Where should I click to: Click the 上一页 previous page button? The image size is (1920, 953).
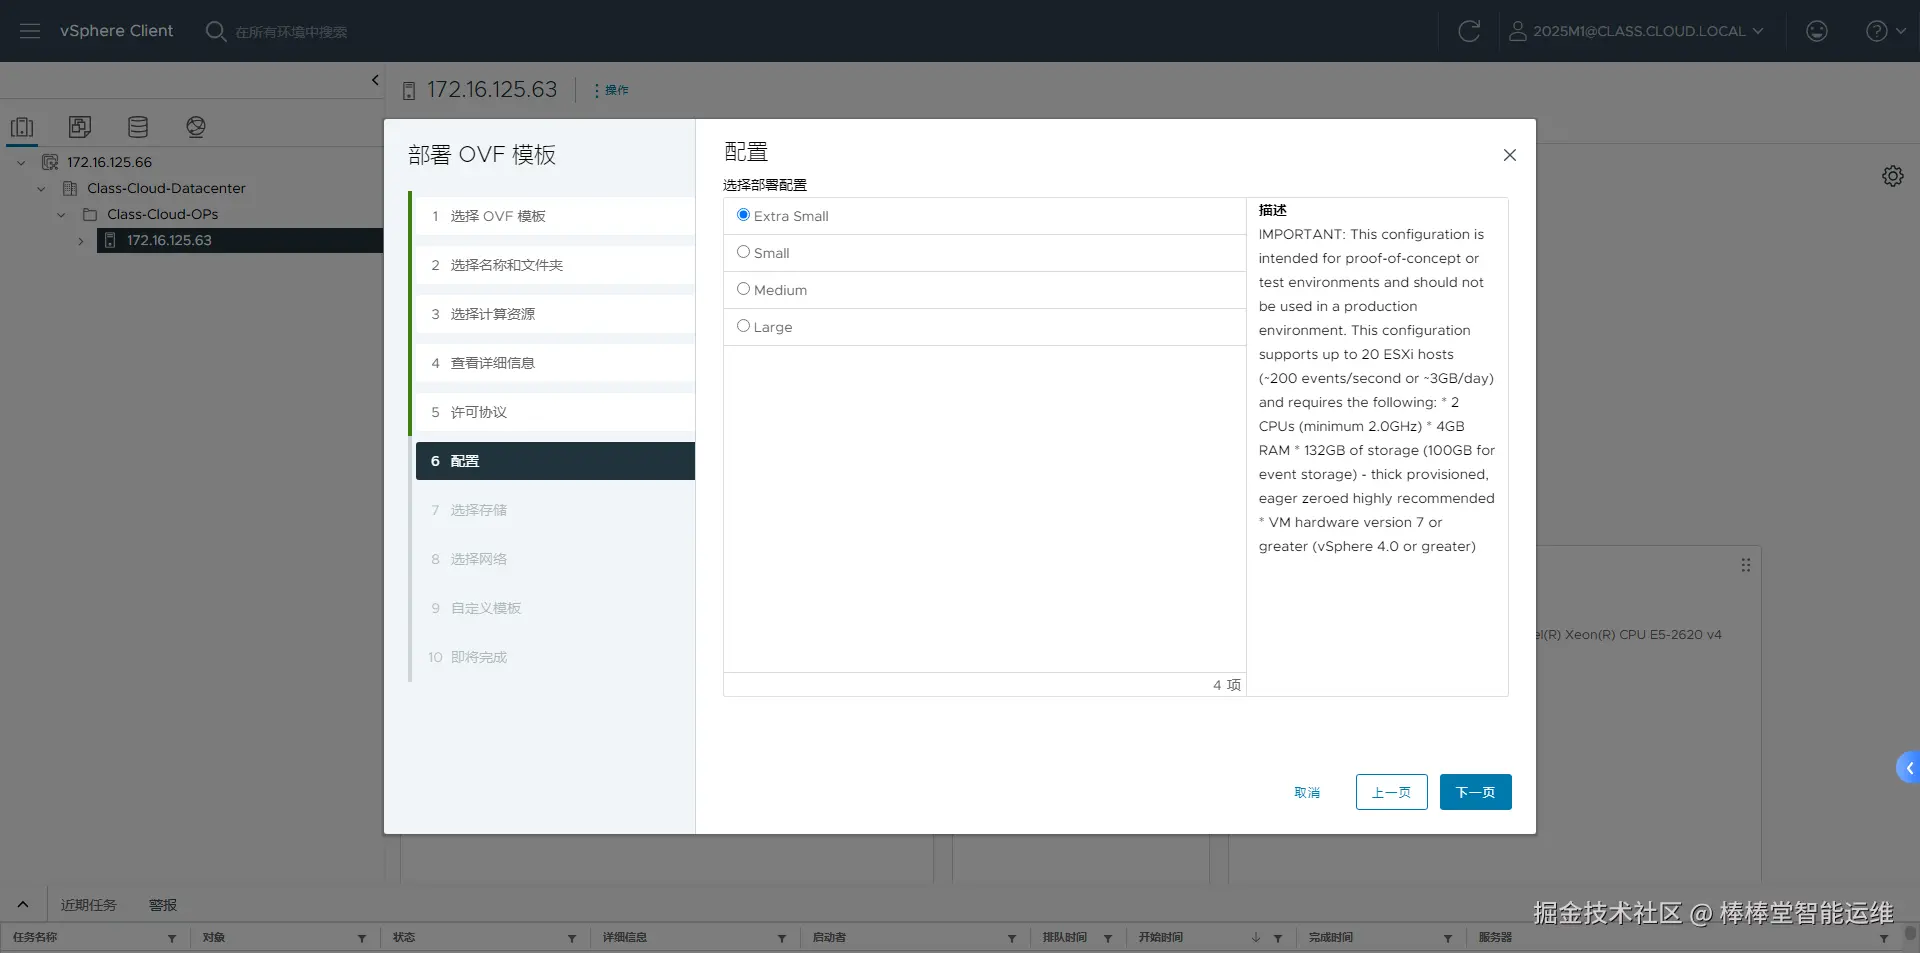(1391, 792)
